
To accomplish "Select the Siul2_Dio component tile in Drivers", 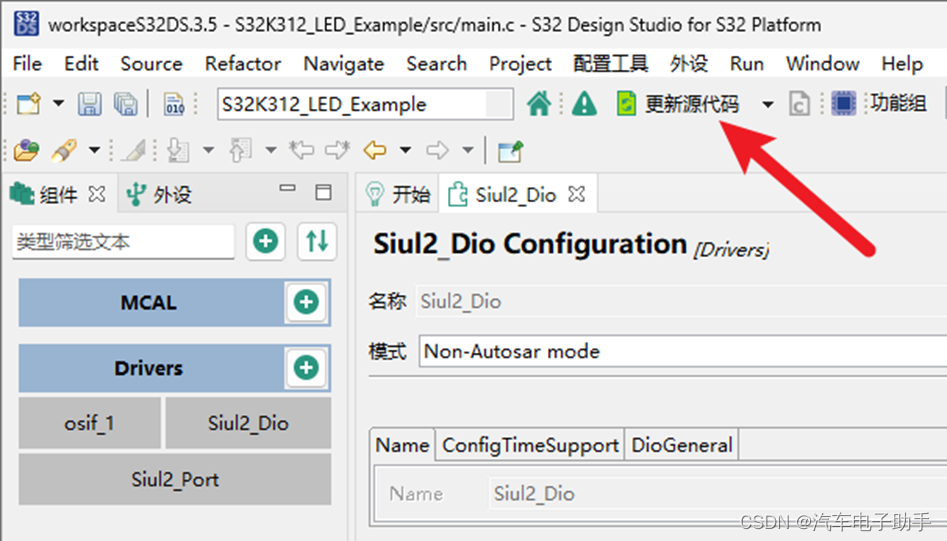I will click(x=248, y=423).
